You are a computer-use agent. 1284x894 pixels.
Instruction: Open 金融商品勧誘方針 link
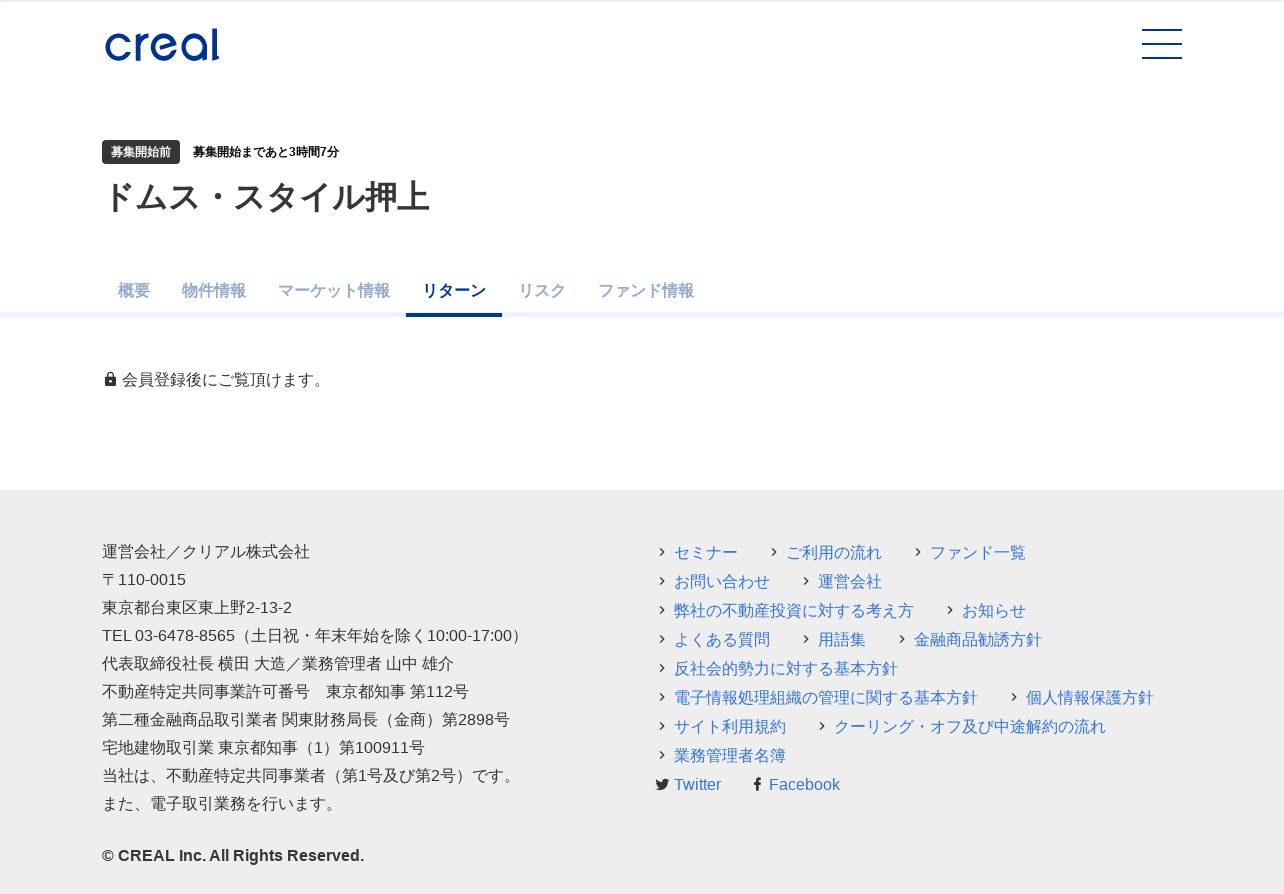click(x=978, y=640)
